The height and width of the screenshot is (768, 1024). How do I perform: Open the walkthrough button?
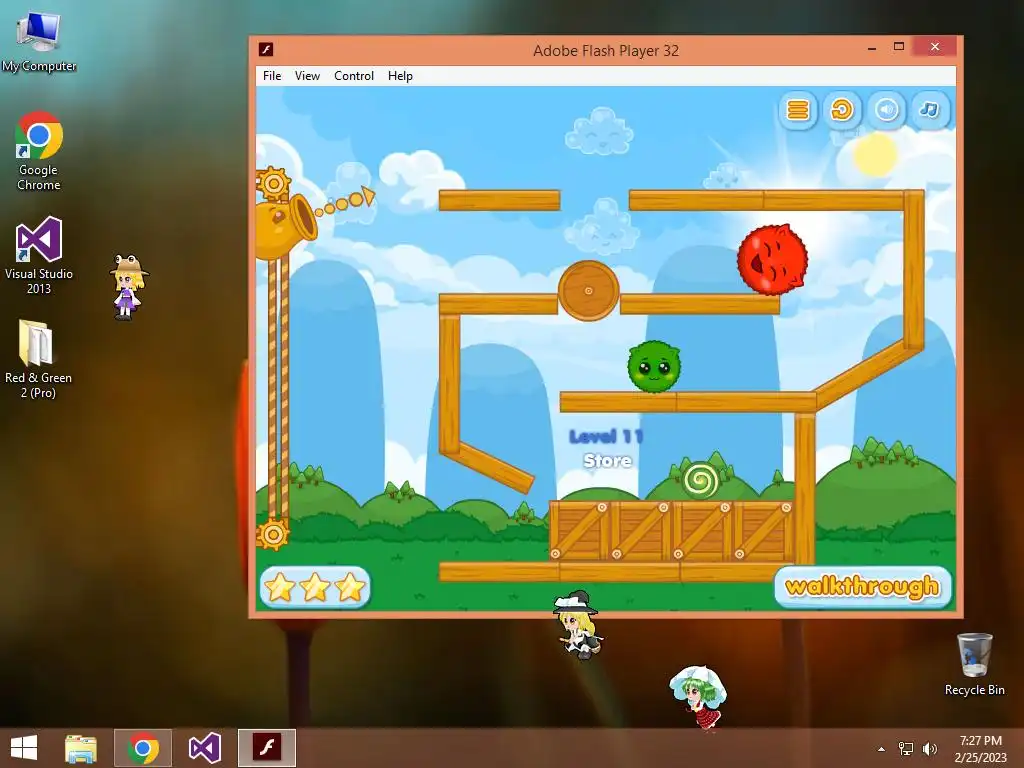[x=862, y=586]
